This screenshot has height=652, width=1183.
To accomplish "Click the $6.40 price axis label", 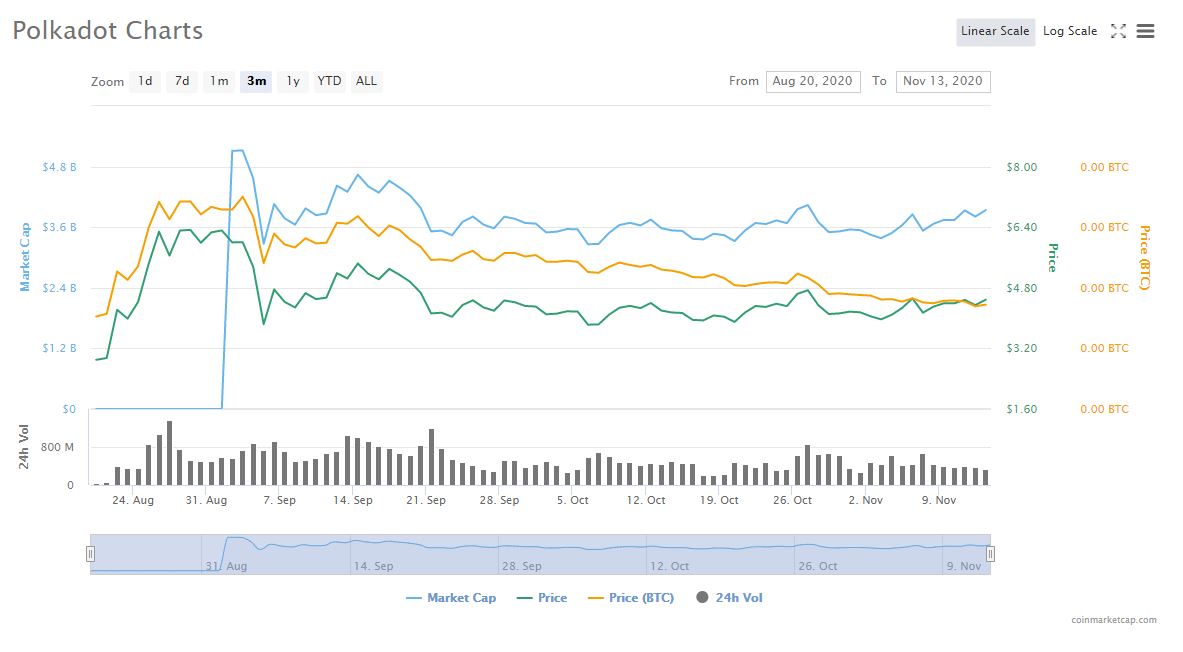I will tap(1022, 227).
